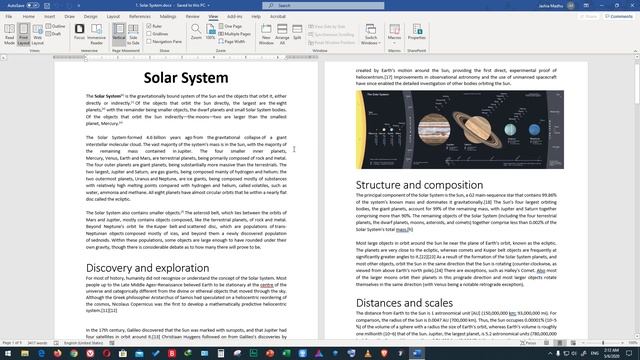Screen dimensions: 640x360
Task: Select Web Layout icon in status bar
Action: pyautogui.click(x=573, y=343)
